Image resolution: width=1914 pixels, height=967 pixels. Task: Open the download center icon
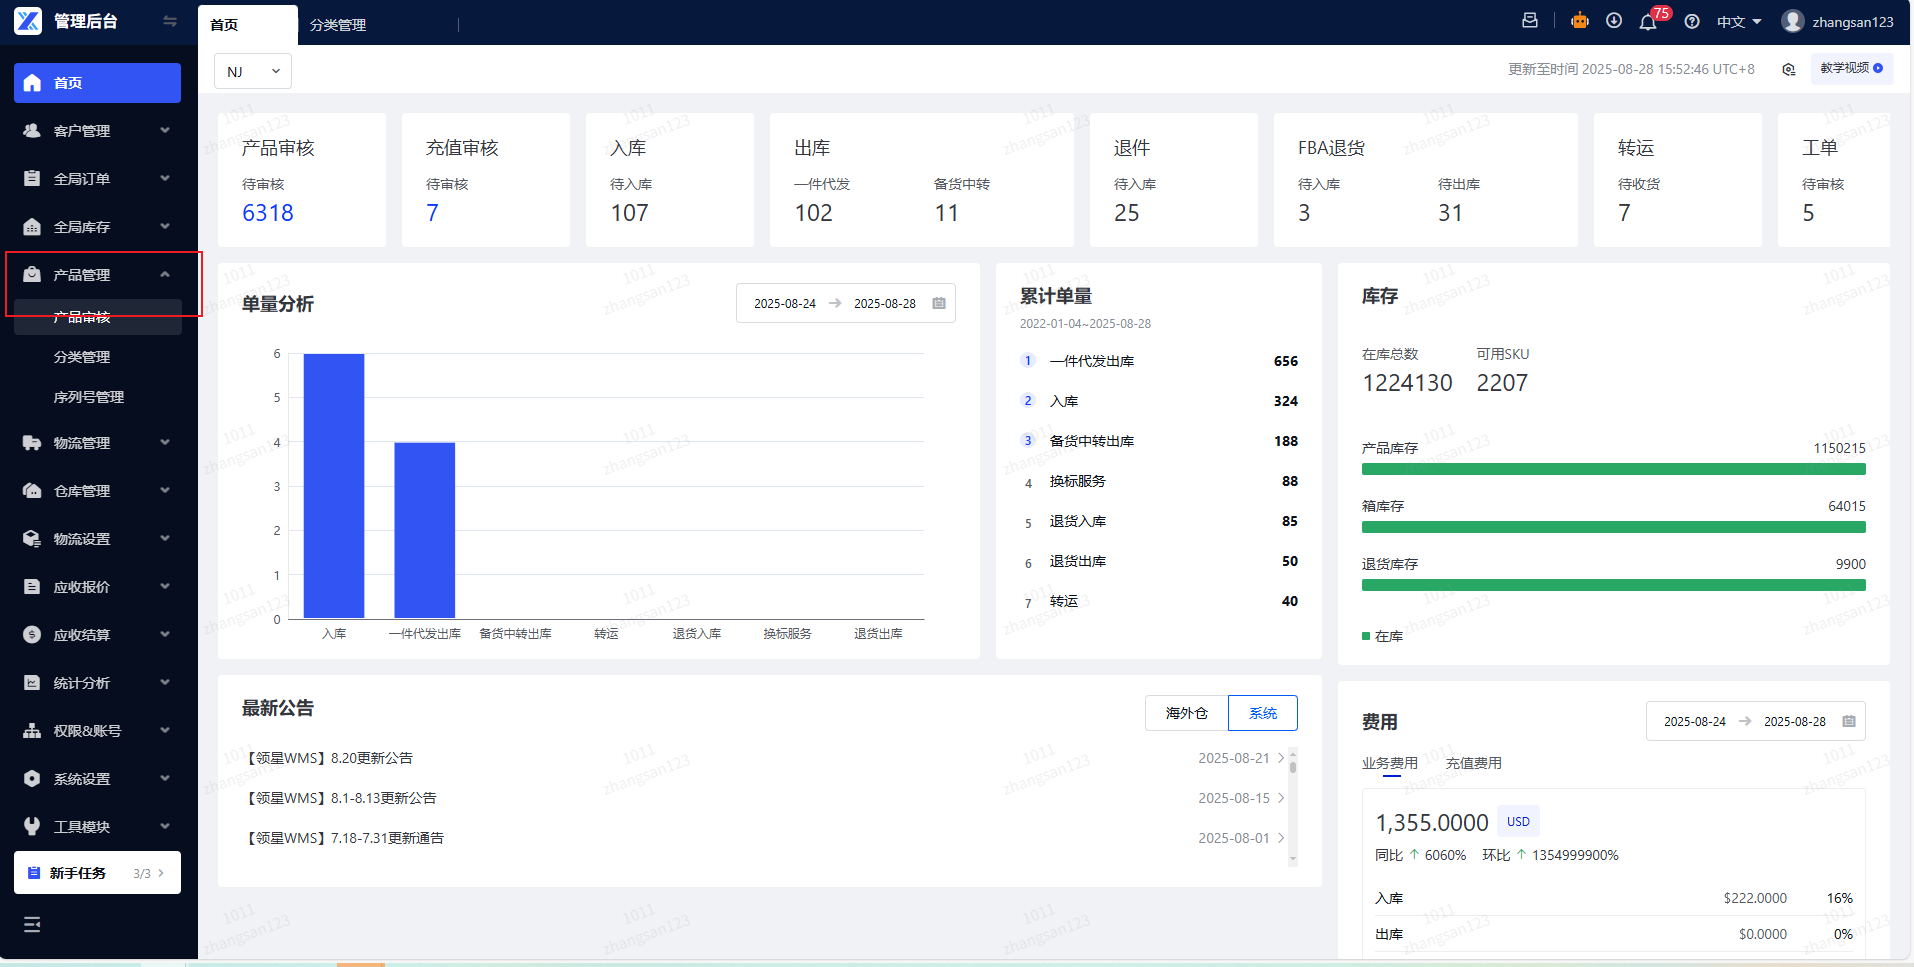click(x=1614, y=21)
